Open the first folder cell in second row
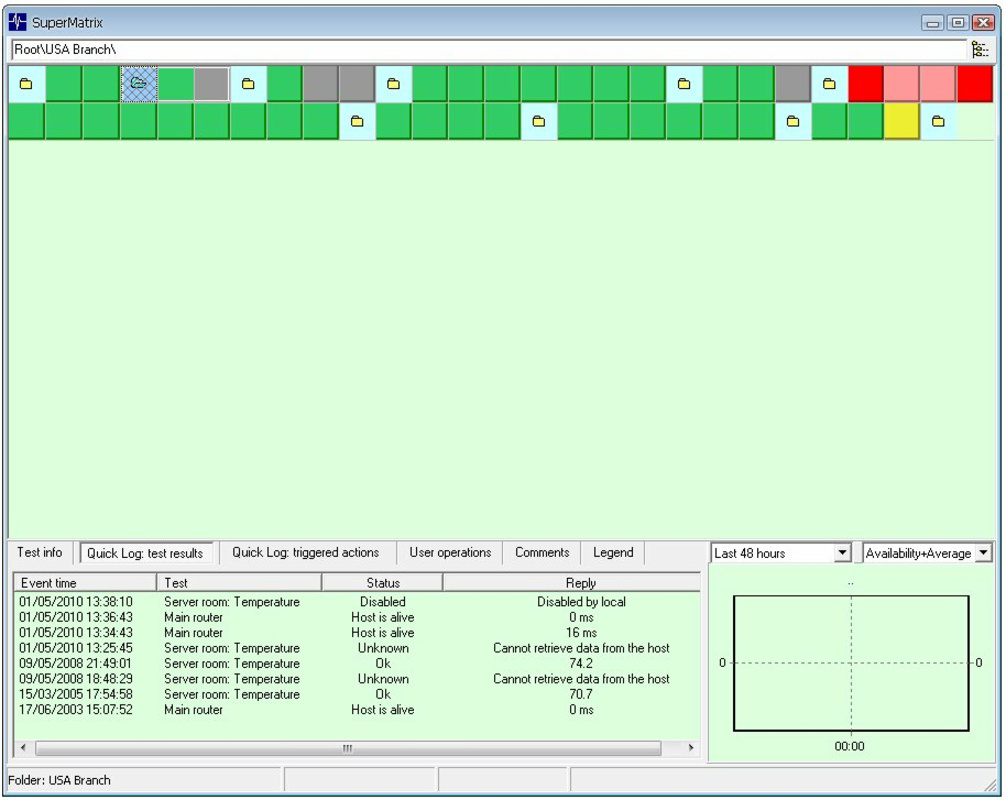 point(356,121)
